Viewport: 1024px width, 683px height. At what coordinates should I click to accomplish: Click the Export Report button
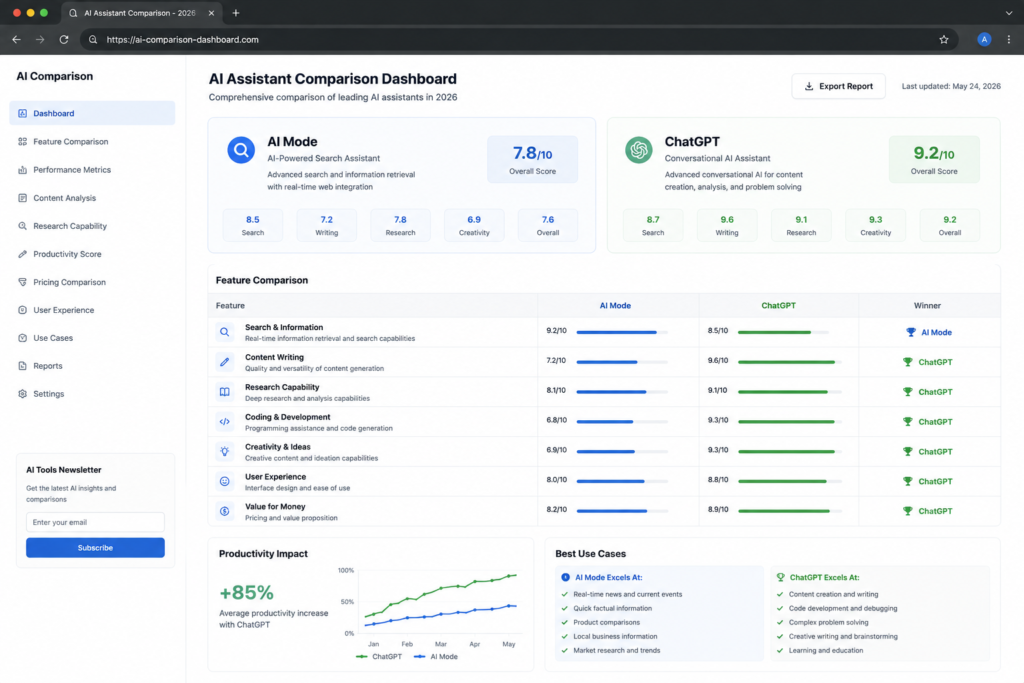(x=839, y=86)
